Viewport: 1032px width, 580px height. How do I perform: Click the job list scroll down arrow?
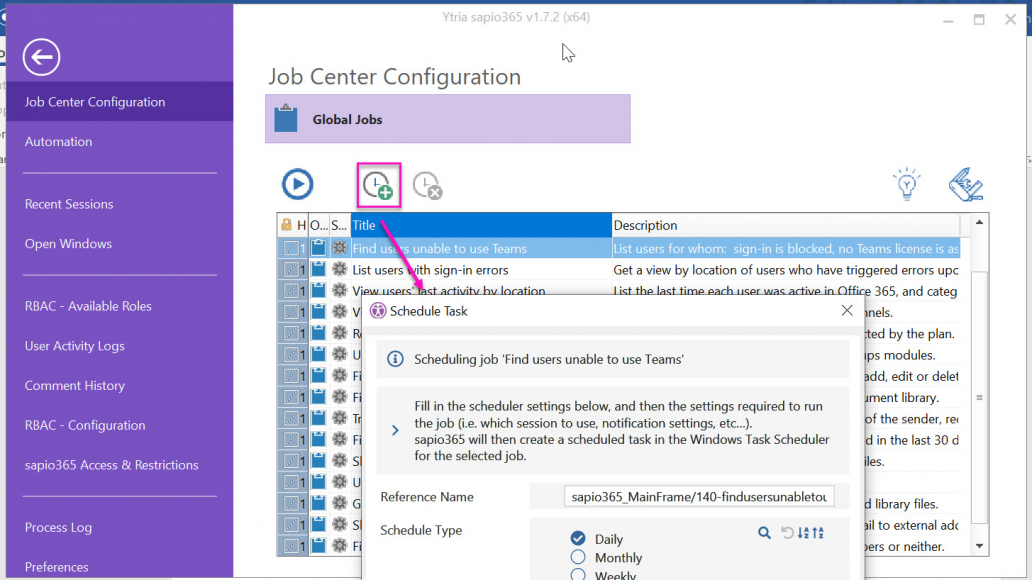[x=979, y=546]
